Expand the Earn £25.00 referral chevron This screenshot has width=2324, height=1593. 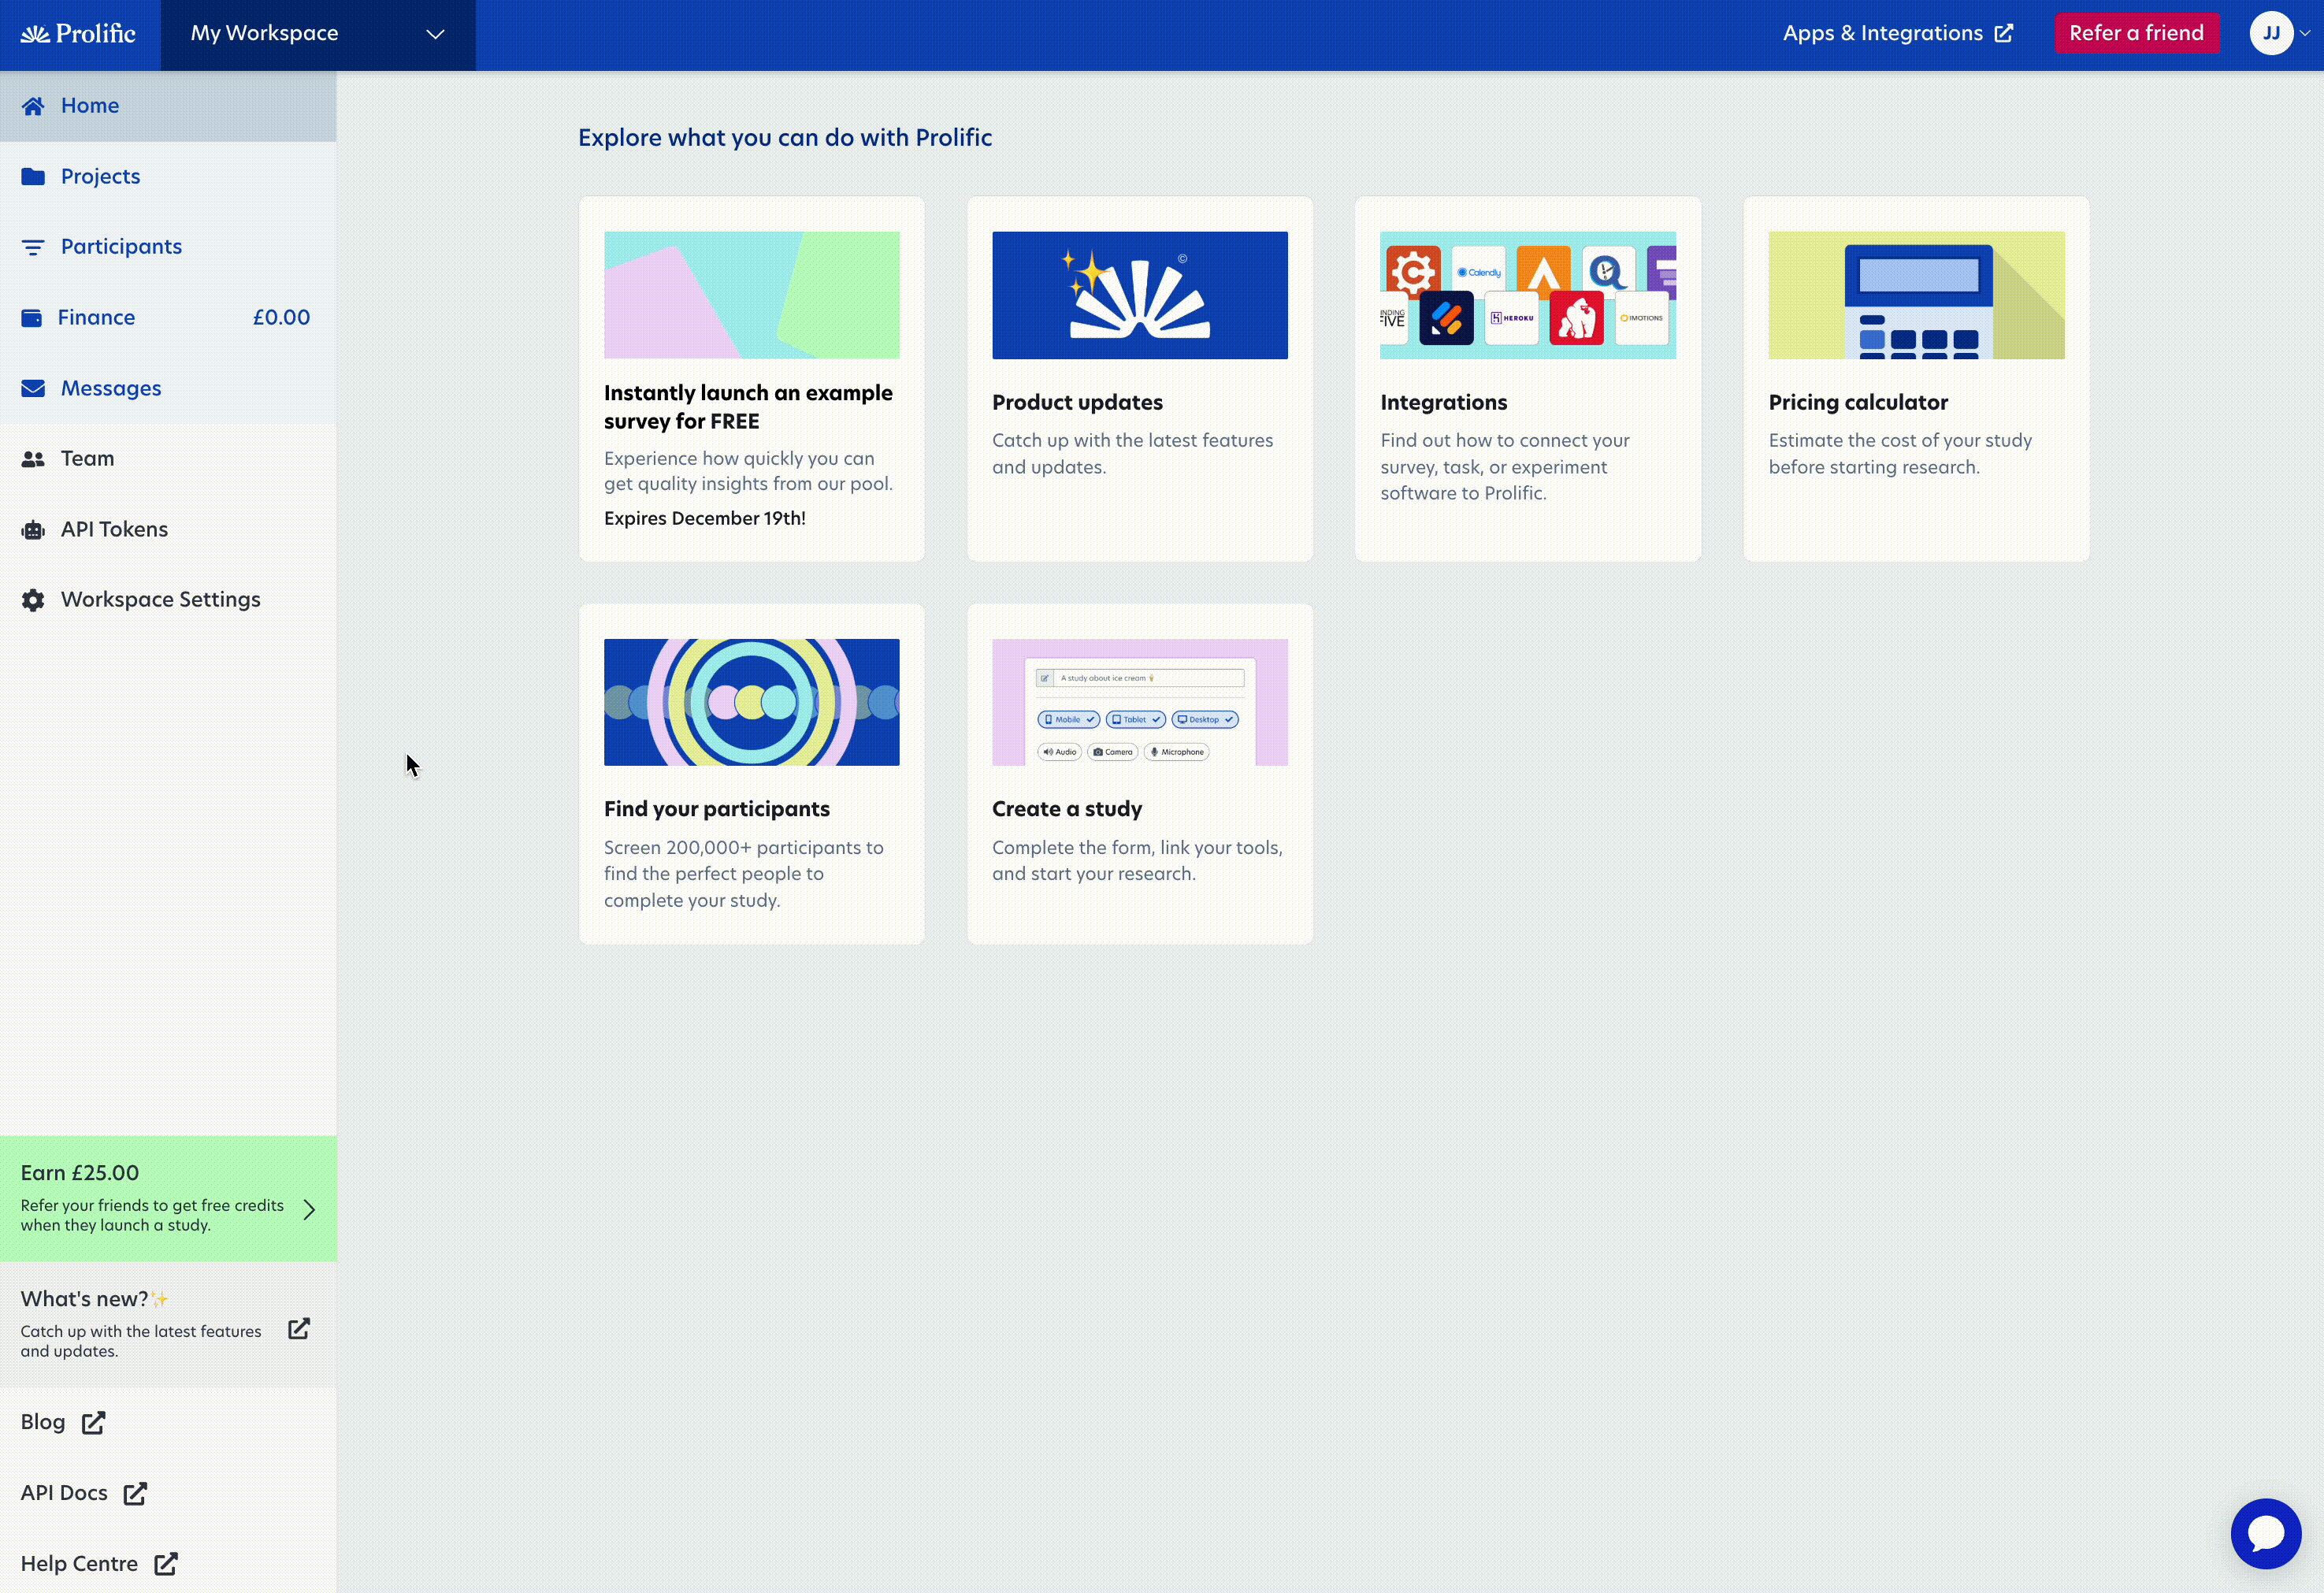309,1210
